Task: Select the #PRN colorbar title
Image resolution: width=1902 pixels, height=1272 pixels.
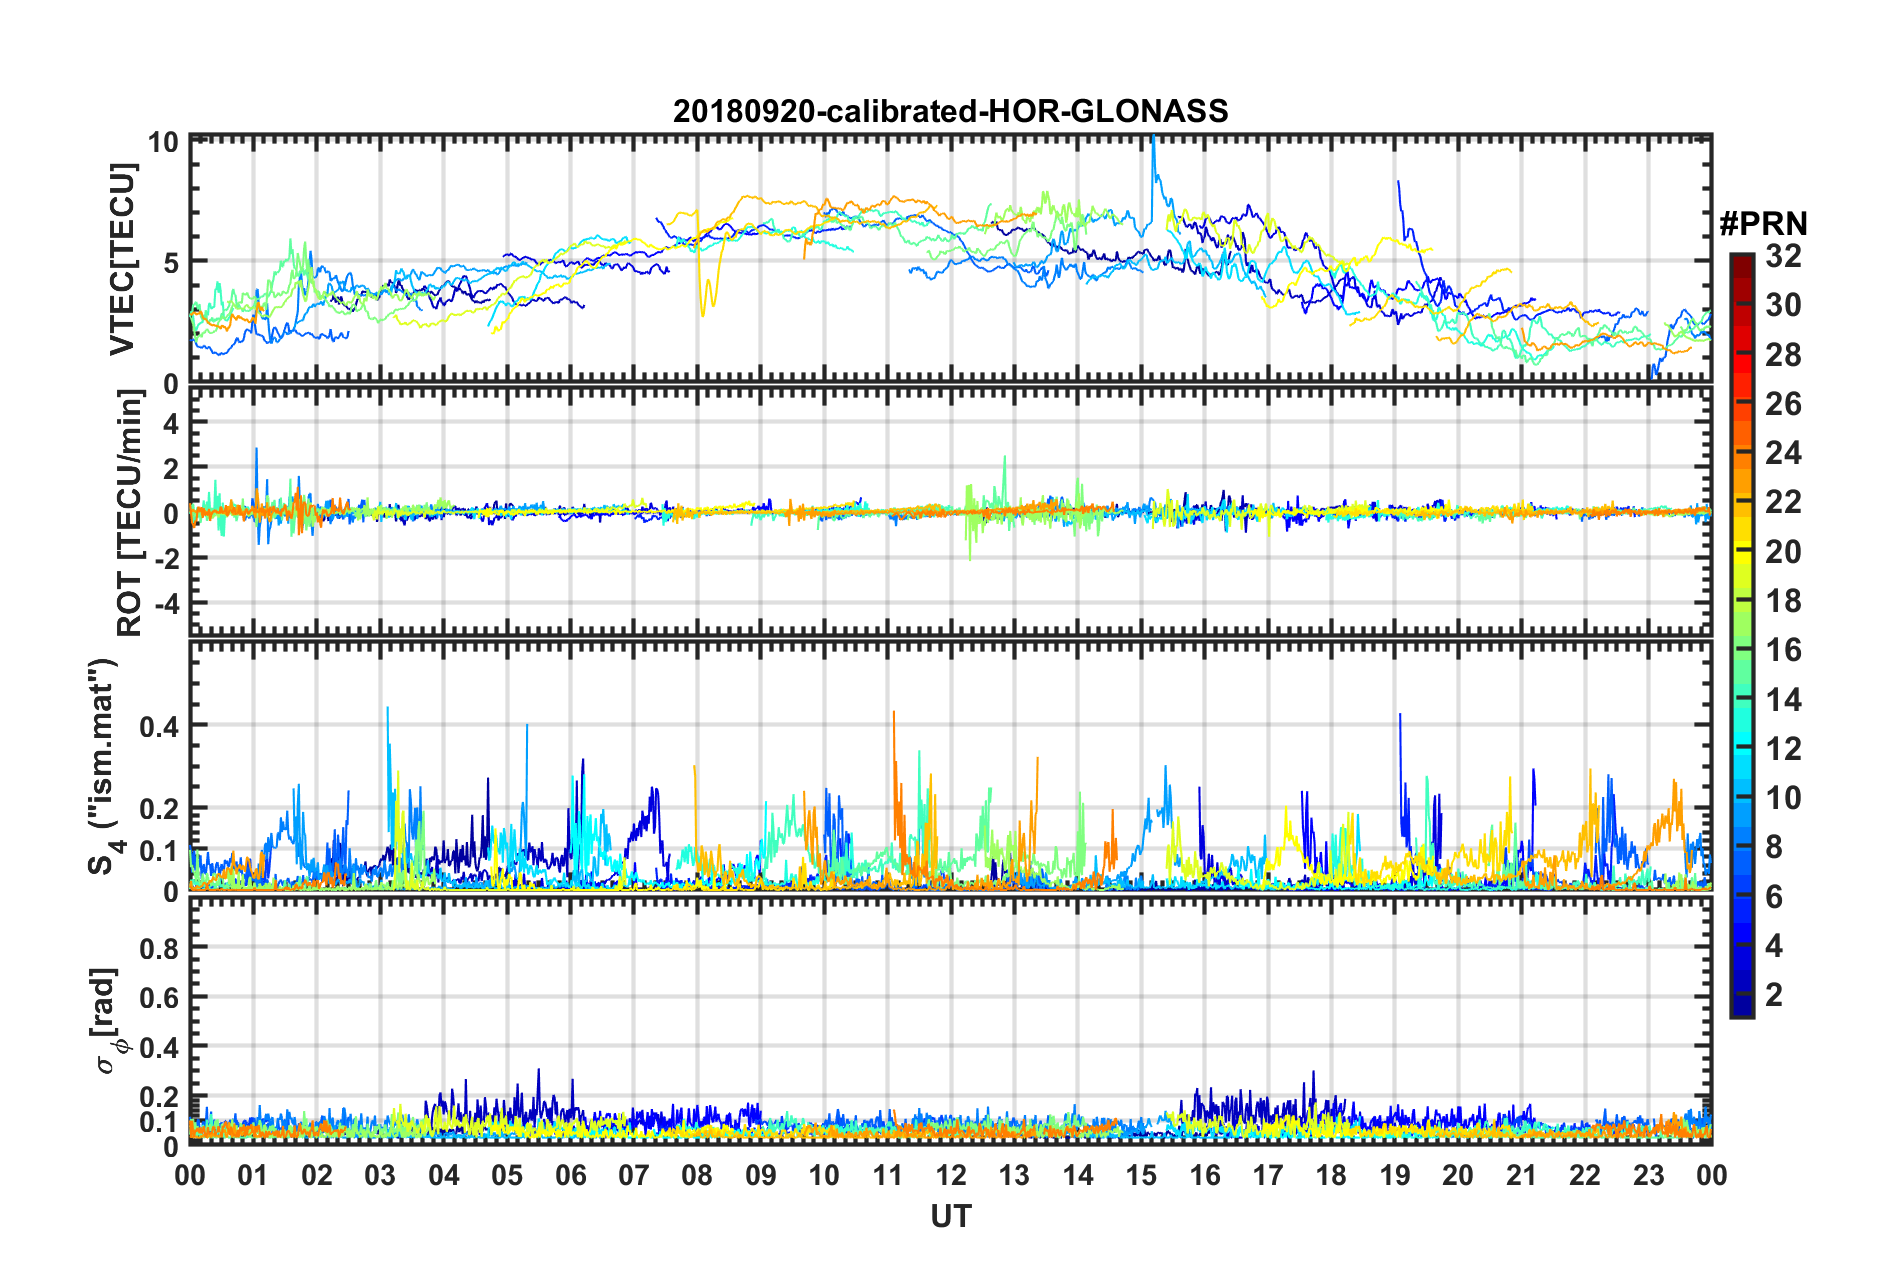Action: (x=1763, y=224)
